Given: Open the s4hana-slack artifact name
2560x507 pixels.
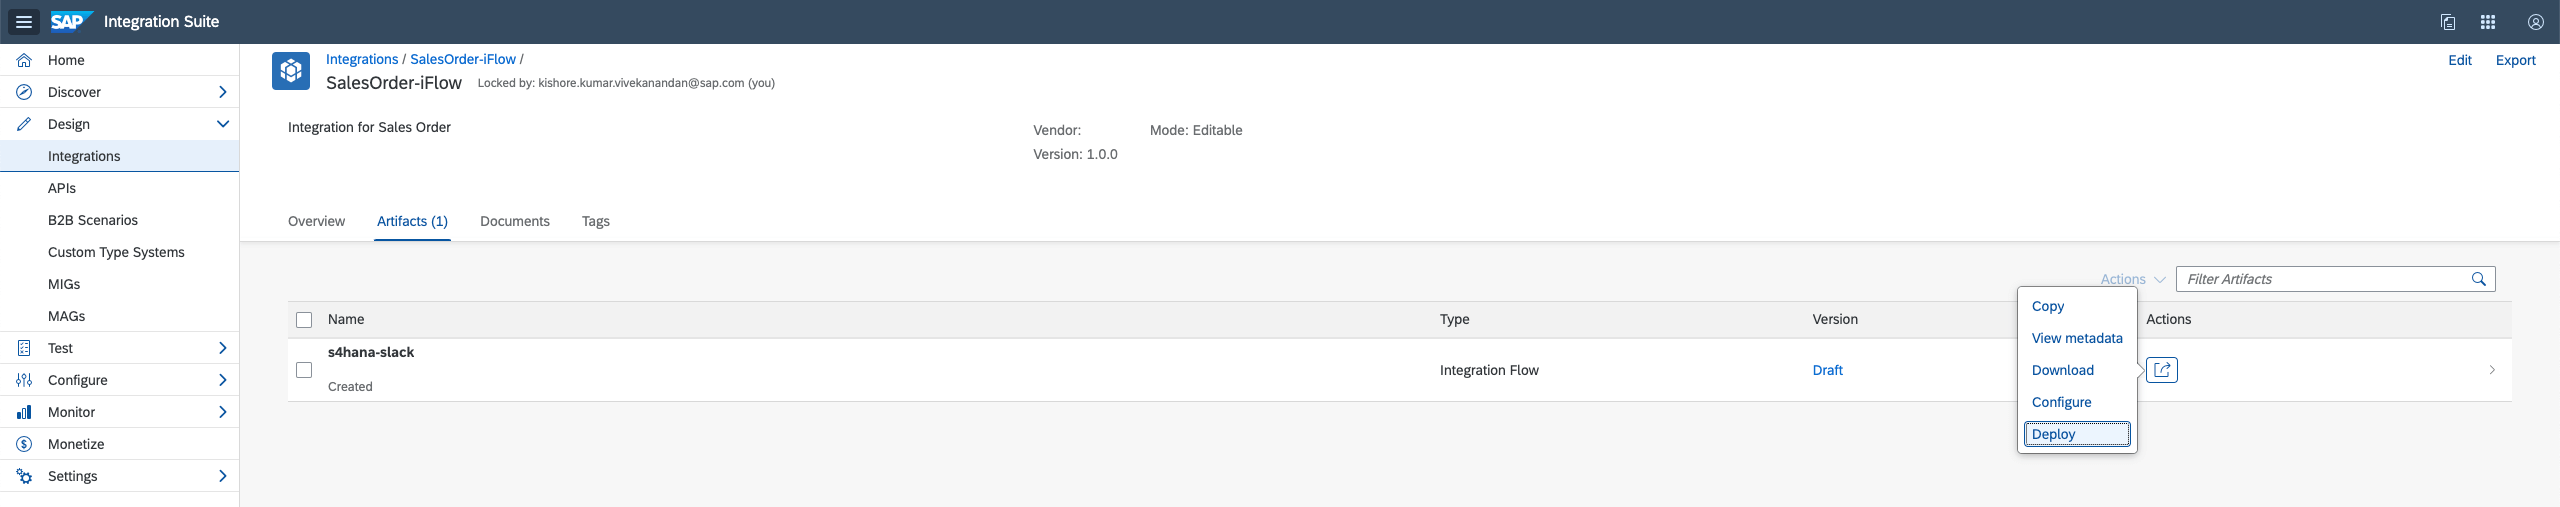Looking at the screenshot, I should pos(371,352).
